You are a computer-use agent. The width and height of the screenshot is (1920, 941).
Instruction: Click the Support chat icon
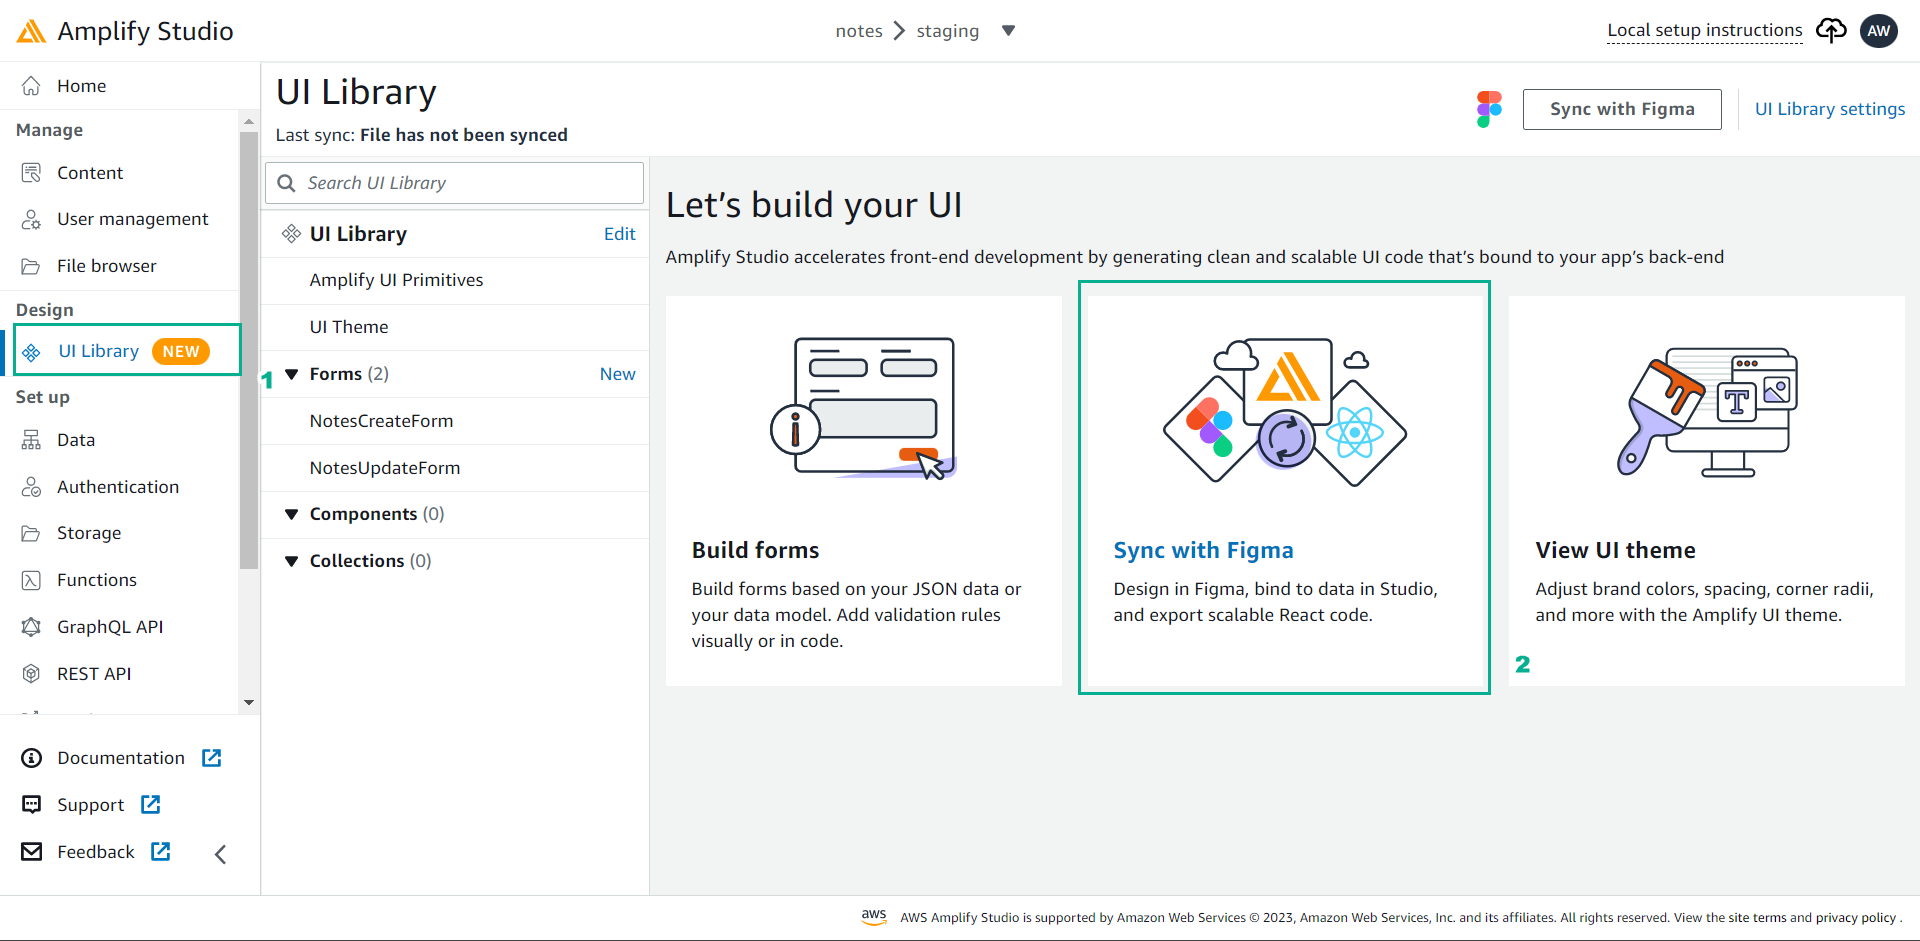(x=32, y=805)
